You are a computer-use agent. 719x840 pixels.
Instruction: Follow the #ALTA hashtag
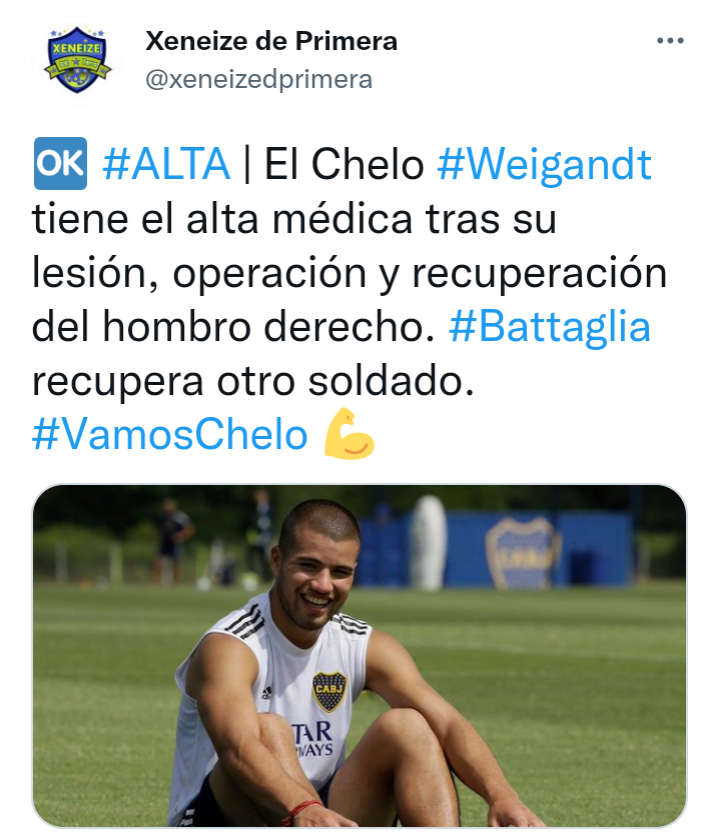(166, 164)
